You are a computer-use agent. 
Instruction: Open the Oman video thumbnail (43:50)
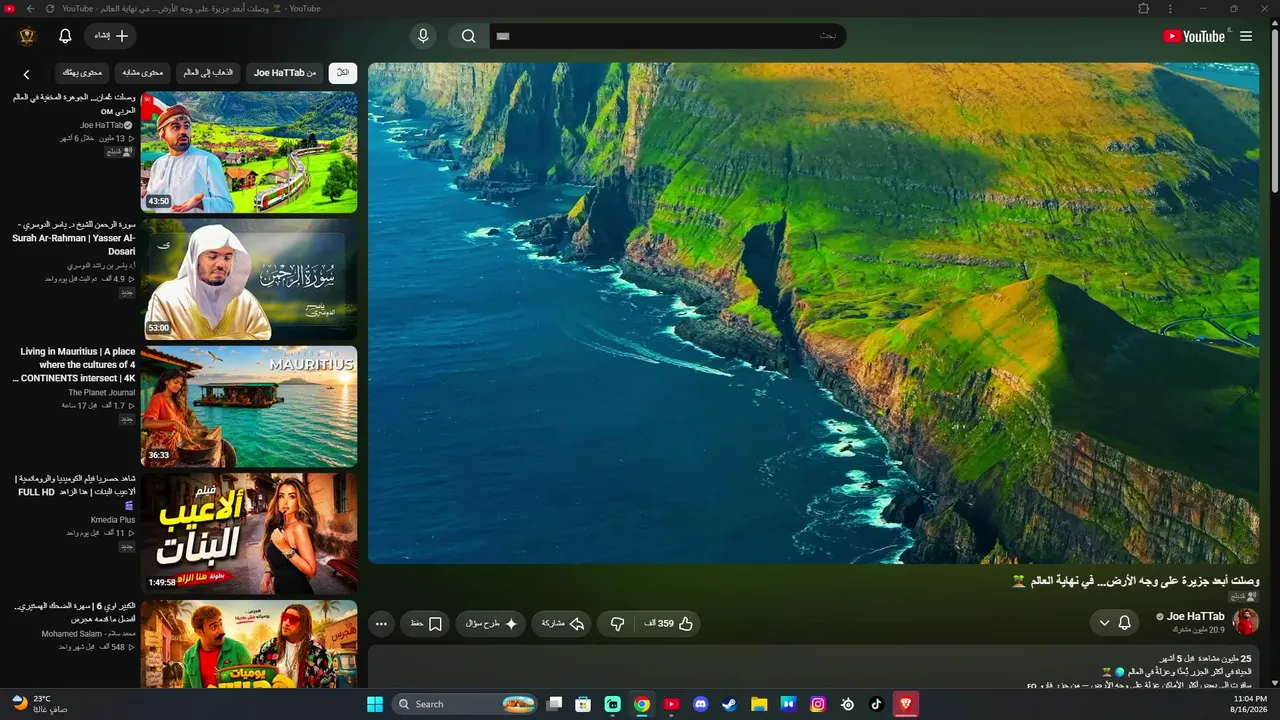[249, 152]
